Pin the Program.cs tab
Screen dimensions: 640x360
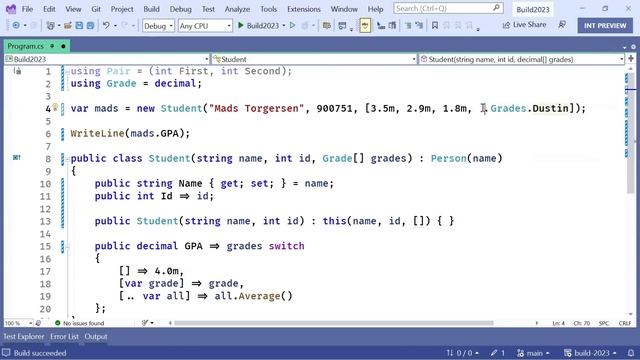click(52, 46)
